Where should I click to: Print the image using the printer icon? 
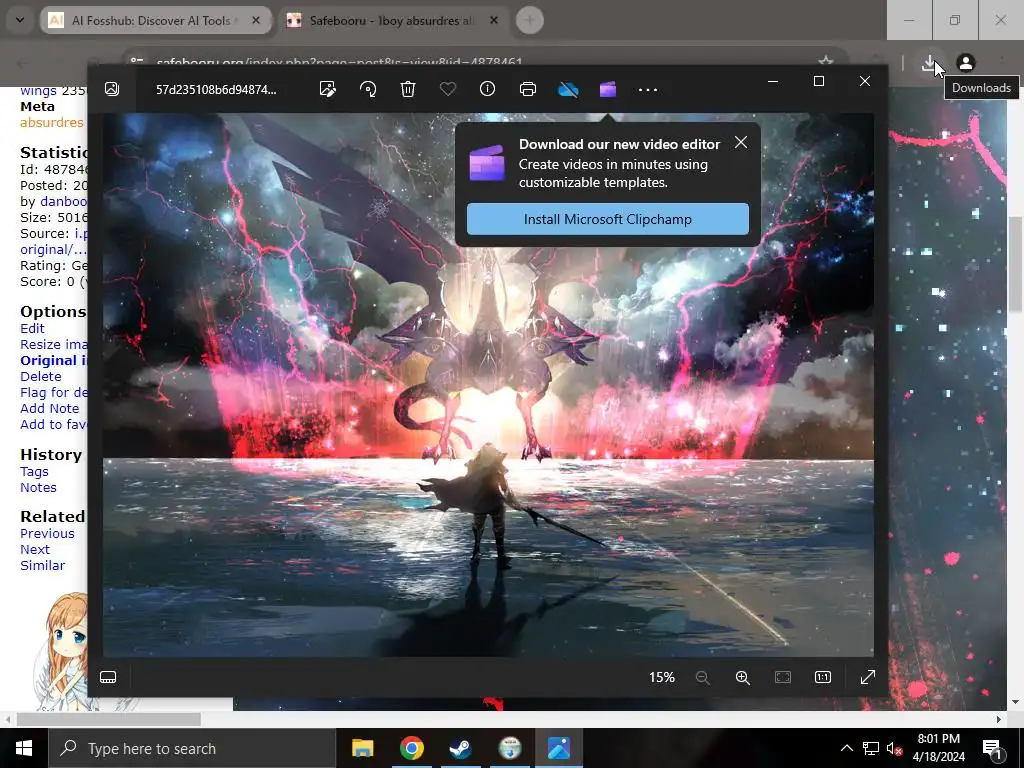click(528, 89)
